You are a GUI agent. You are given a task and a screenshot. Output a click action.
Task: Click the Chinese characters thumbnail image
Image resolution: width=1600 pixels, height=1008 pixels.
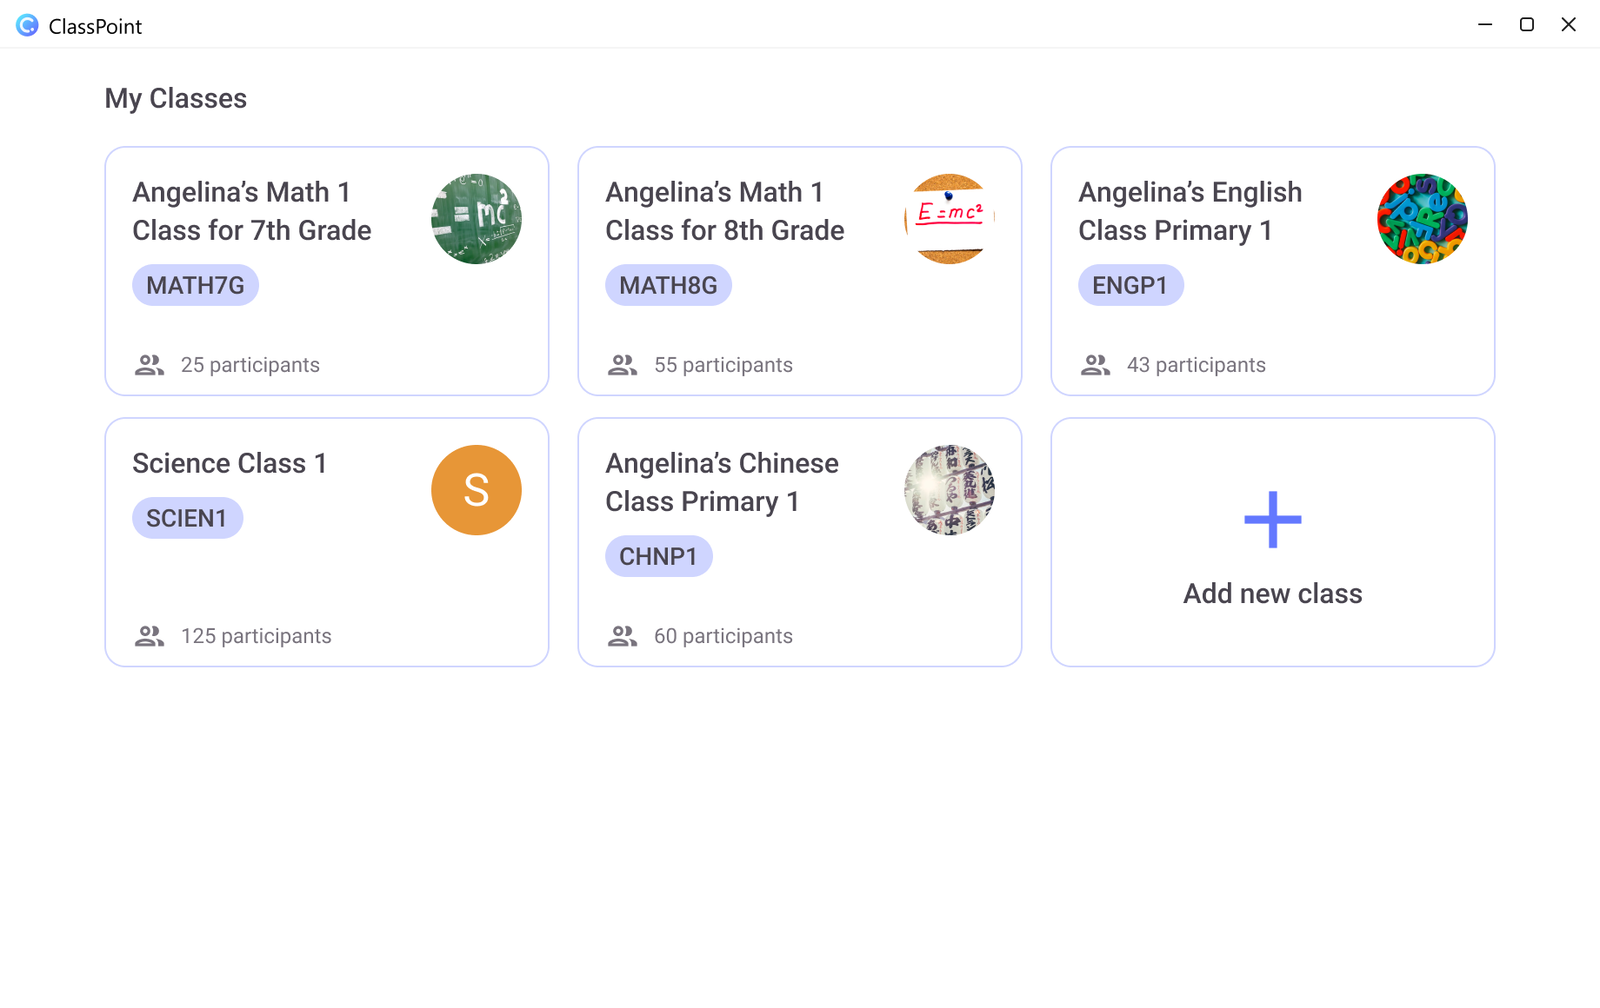[949, 490]
